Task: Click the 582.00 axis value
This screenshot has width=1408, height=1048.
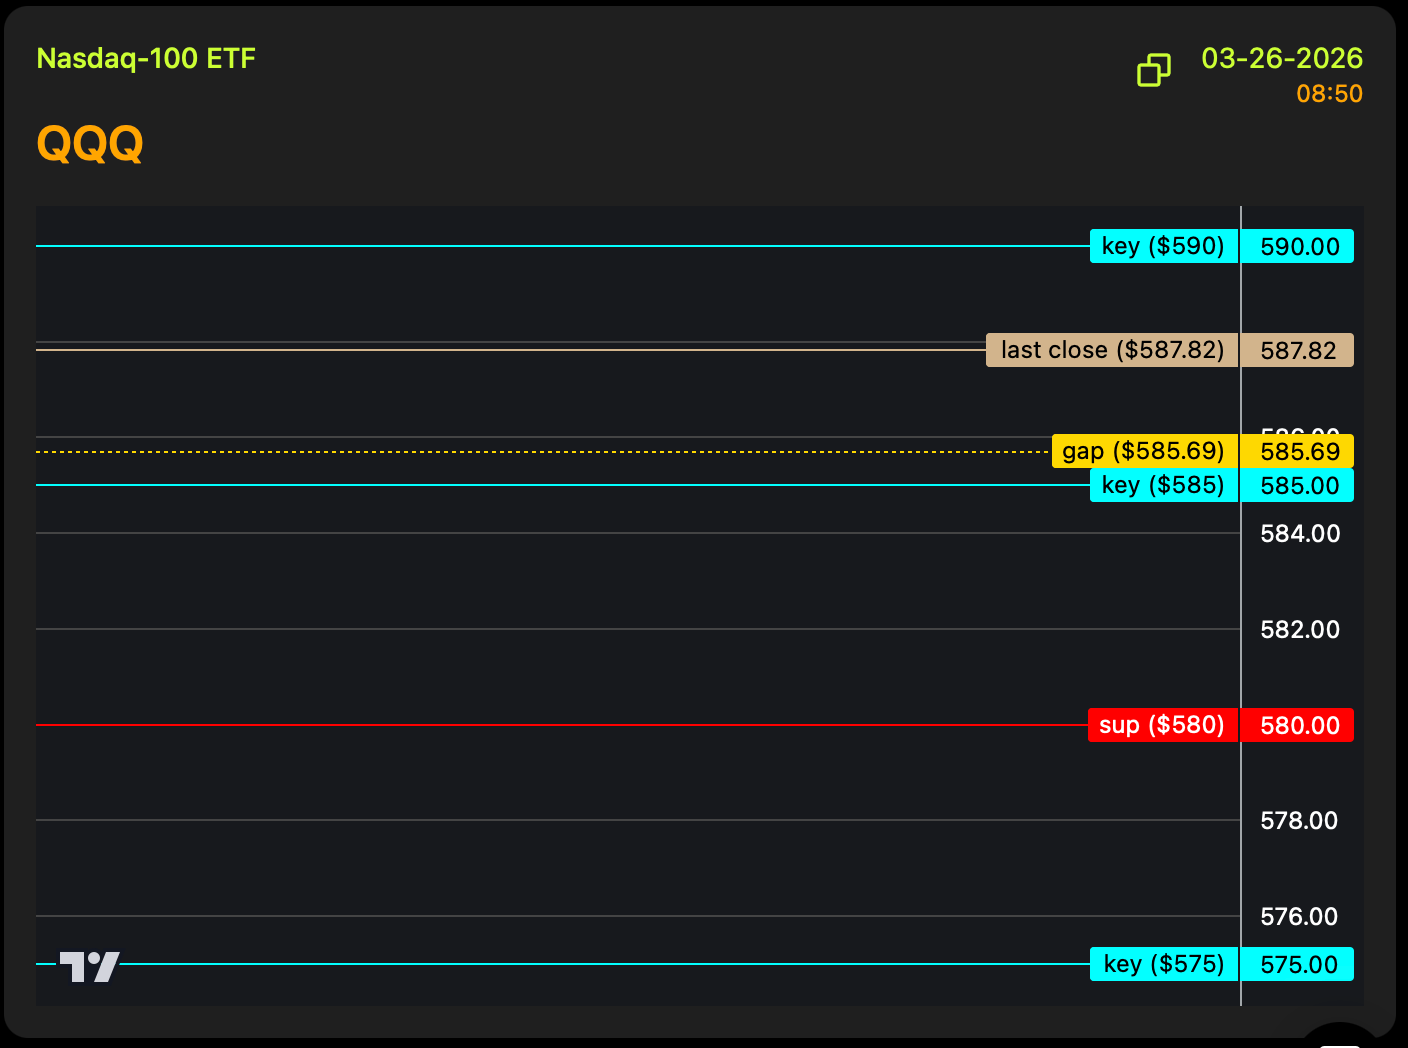Action: pos(1300,629)
